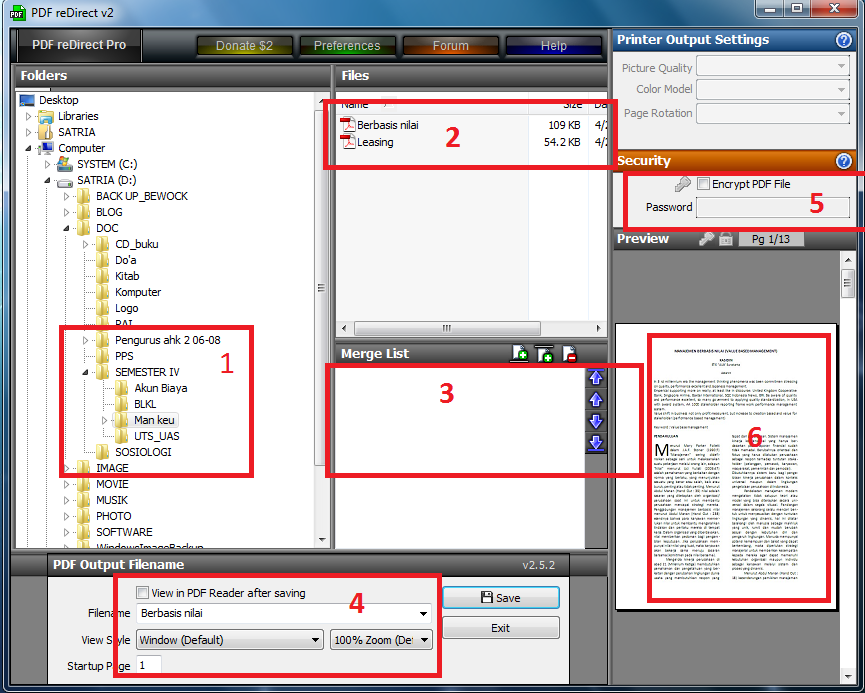Open the 100% Zoom dropdown
The image size is (865, 693).
tap(381, 640)
